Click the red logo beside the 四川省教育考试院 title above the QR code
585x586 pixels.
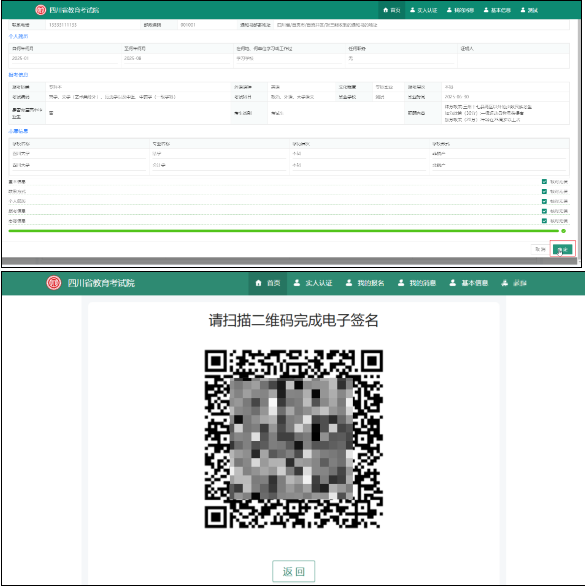pos(53,283)
